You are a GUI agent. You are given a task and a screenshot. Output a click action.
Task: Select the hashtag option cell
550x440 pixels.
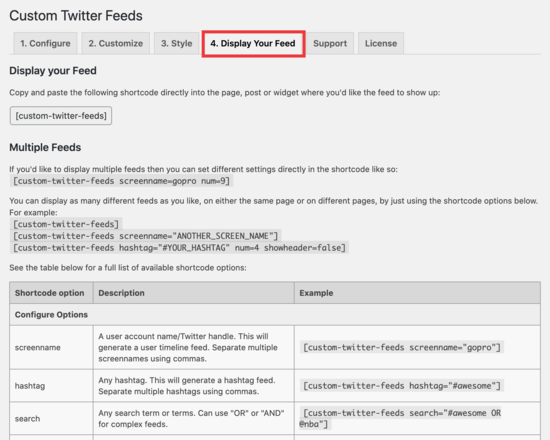(51, 386)
